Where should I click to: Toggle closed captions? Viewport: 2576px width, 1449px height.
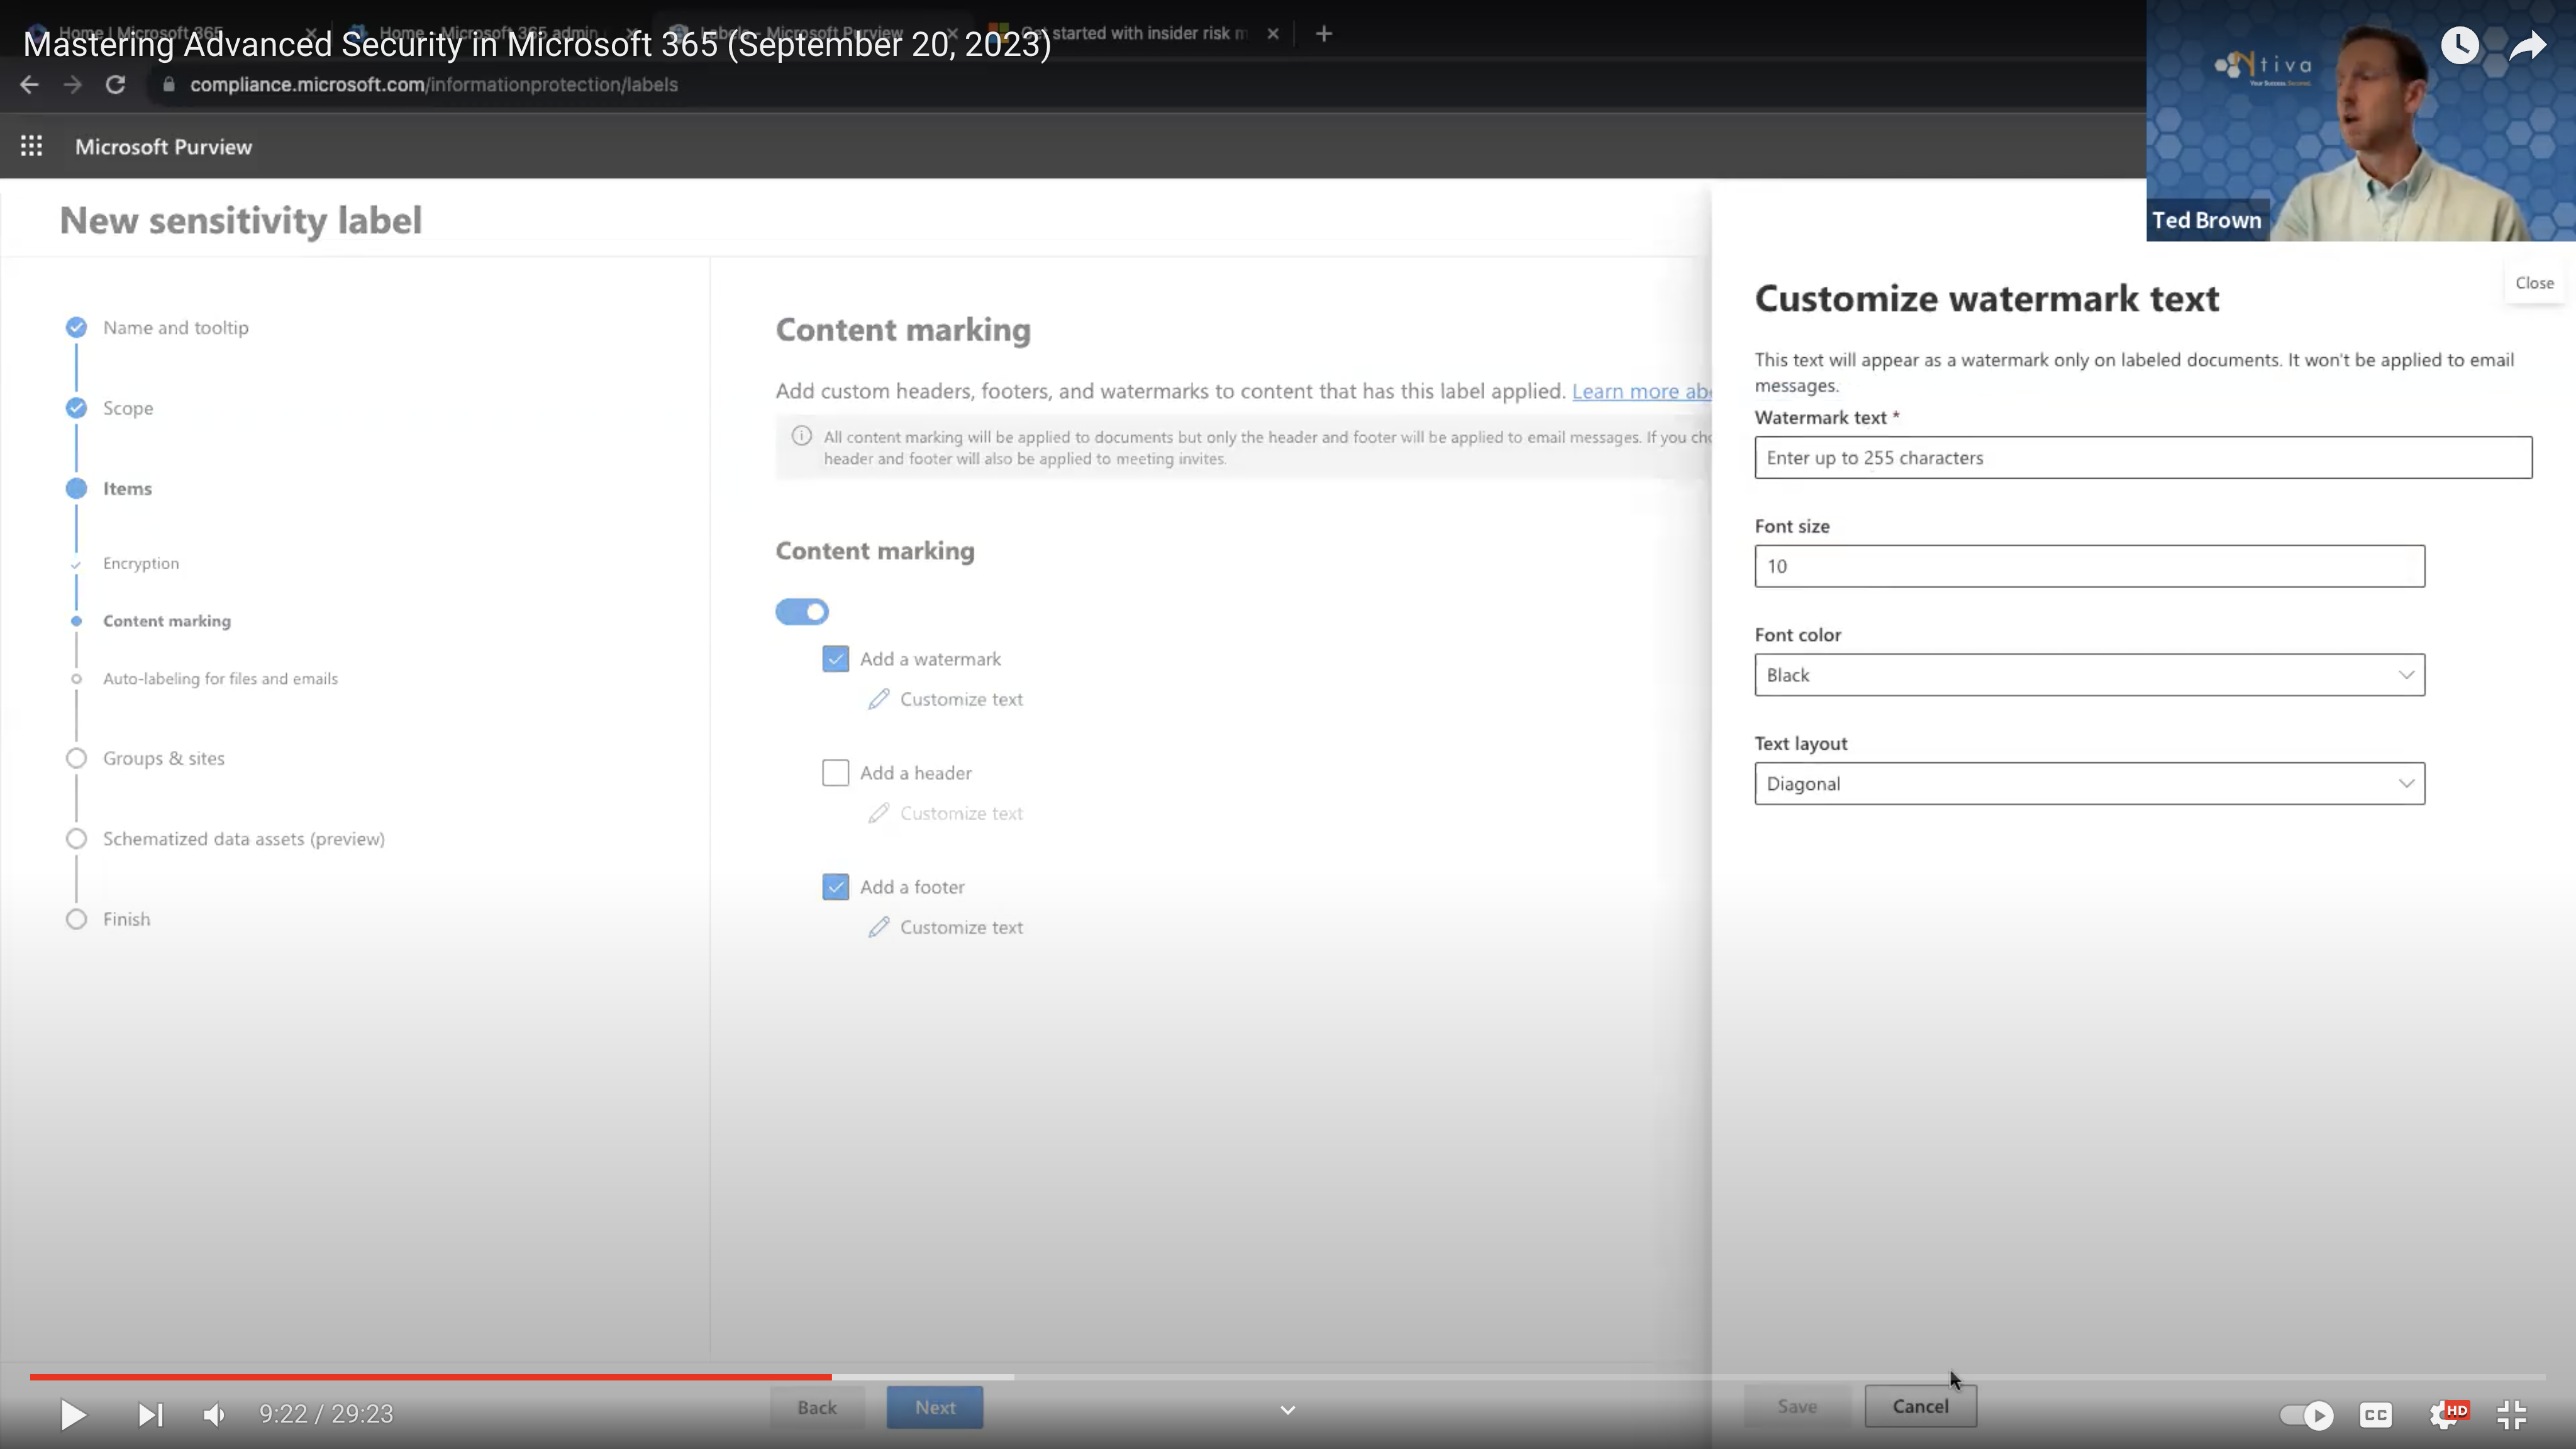2376,1414
